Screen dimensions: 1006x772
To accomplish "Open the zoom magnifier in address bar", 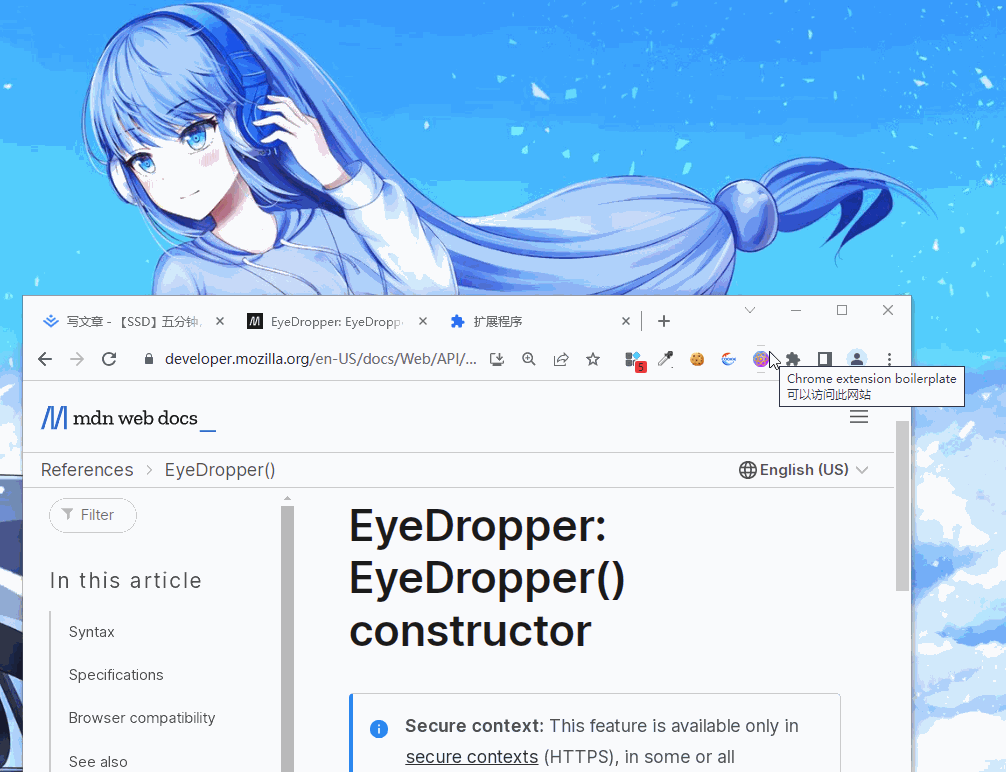I will click(x=529, y=359).
